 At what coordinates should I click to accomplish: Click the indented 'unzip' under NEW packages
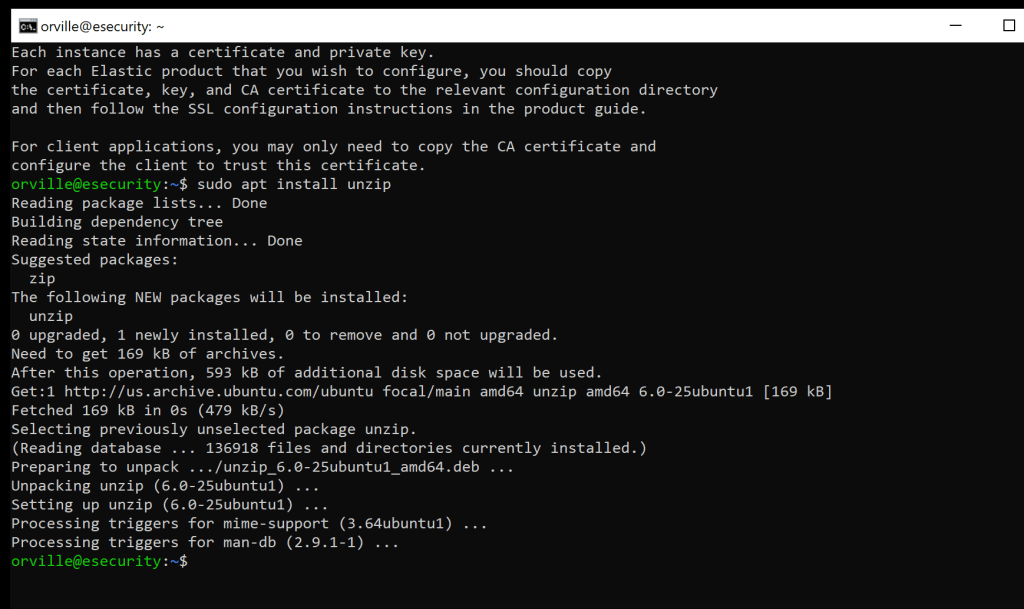tap(51, 316)
